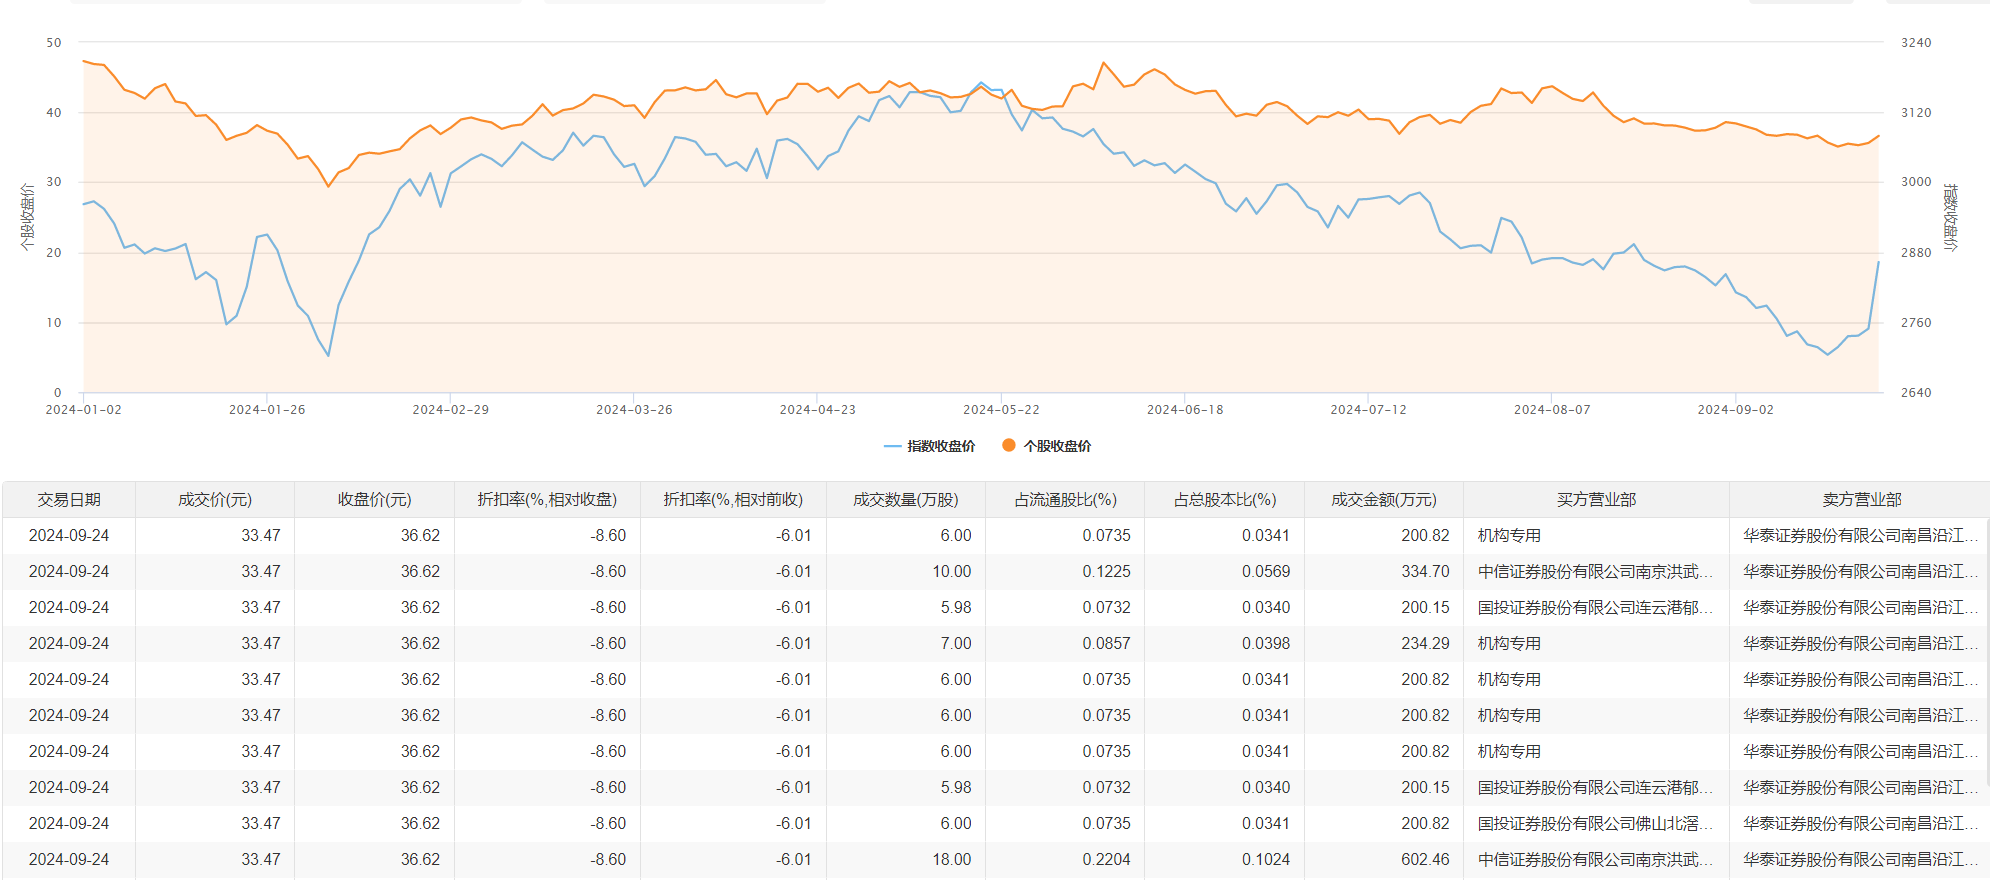Open the 国投证券 佛山北滘 buyer entry
1990x880 pixels.
click(1594, 824)
